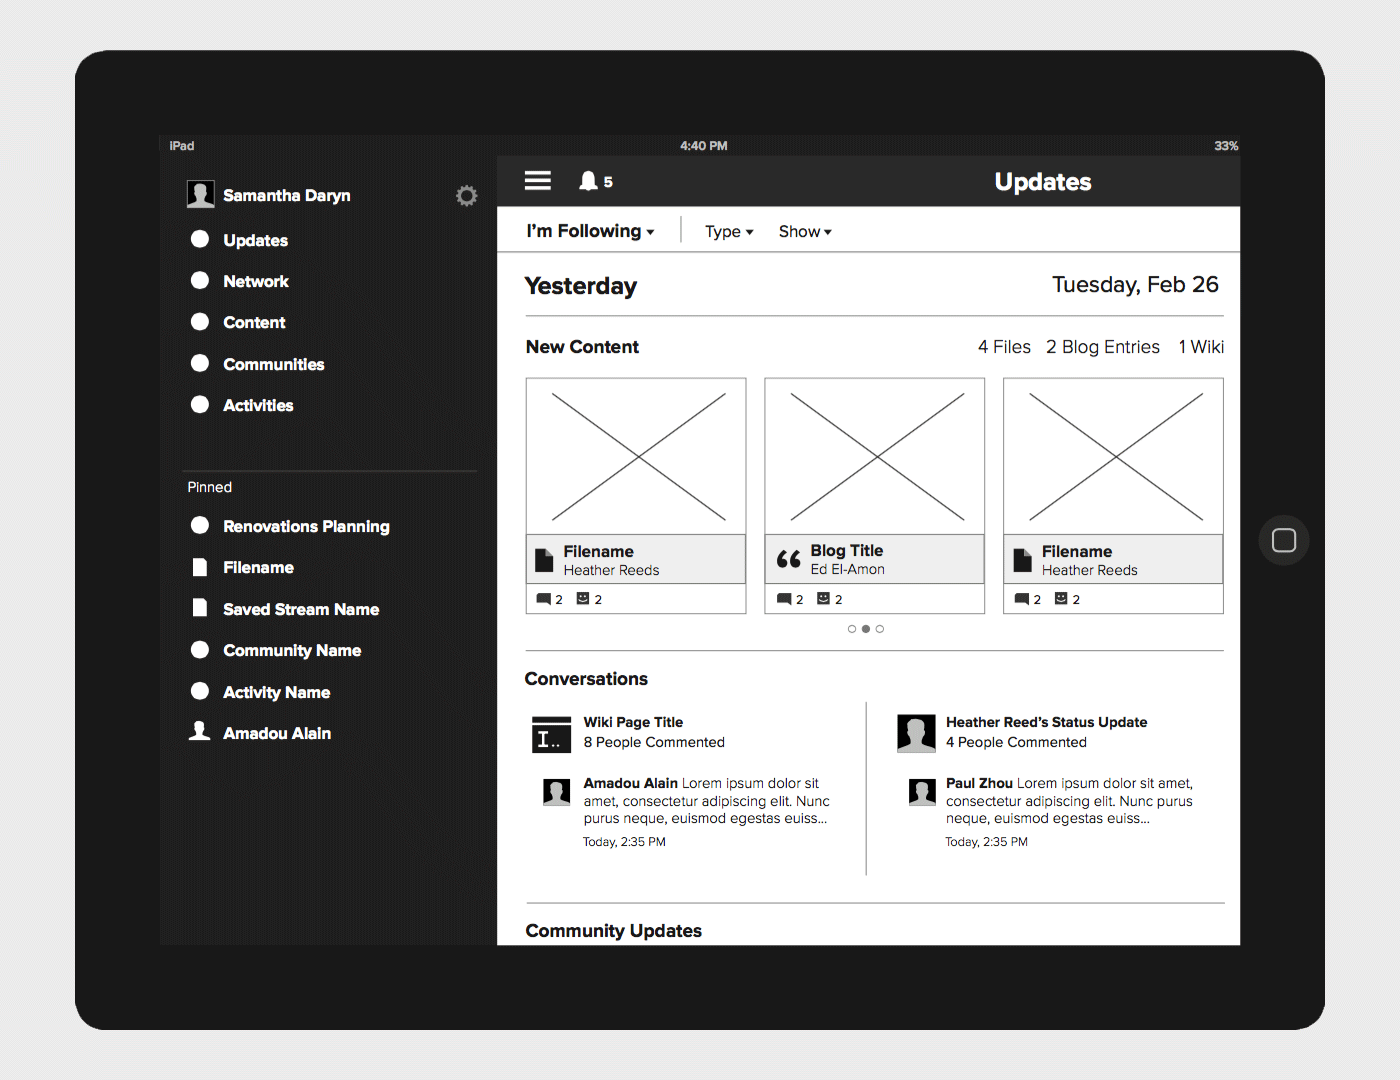Image resolution: width=1400 pixels, height=1080 pixels.
Task: Open the hamburger menu icon
Action: click(538, 181)
